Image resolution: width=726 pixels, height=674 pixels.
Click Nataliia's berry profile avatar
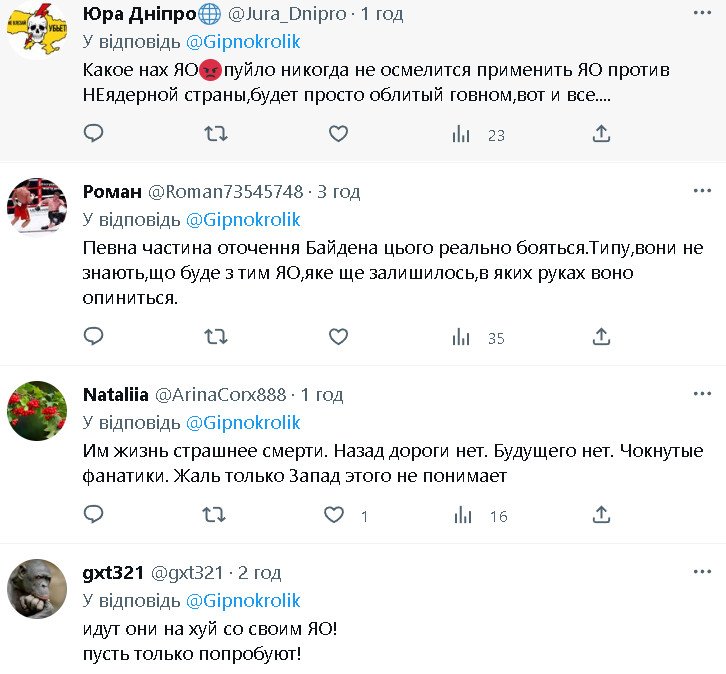[x=37, y=410]
